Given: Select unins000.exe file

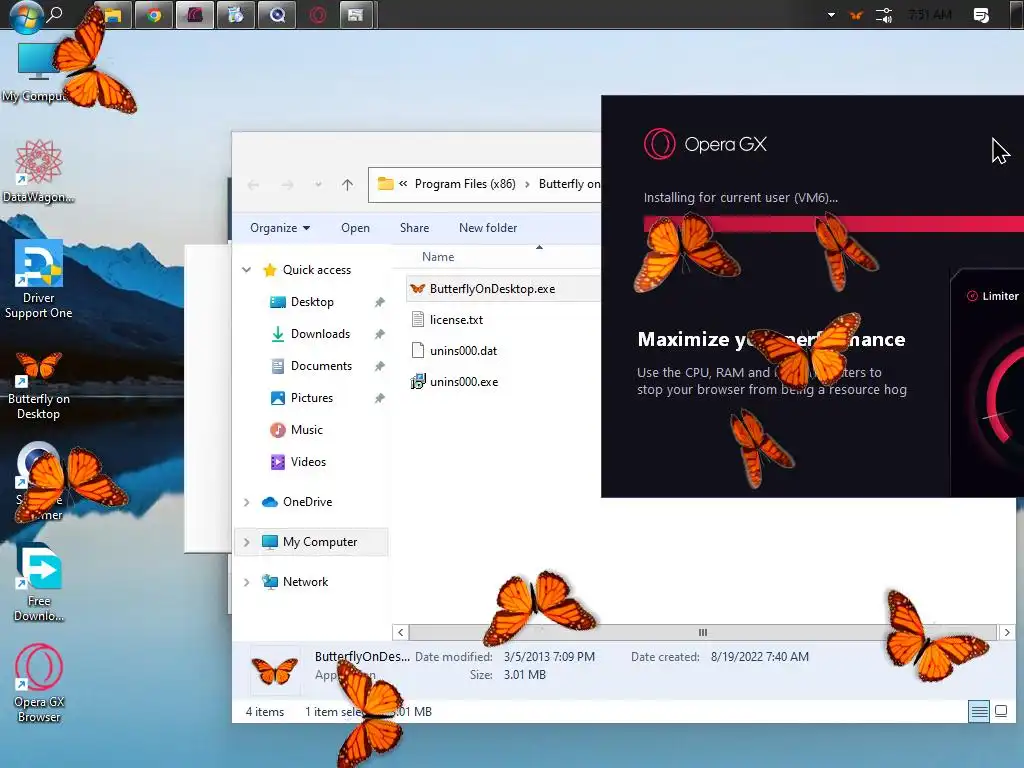Looking at the screenshot, I should [x=464, y=381].
